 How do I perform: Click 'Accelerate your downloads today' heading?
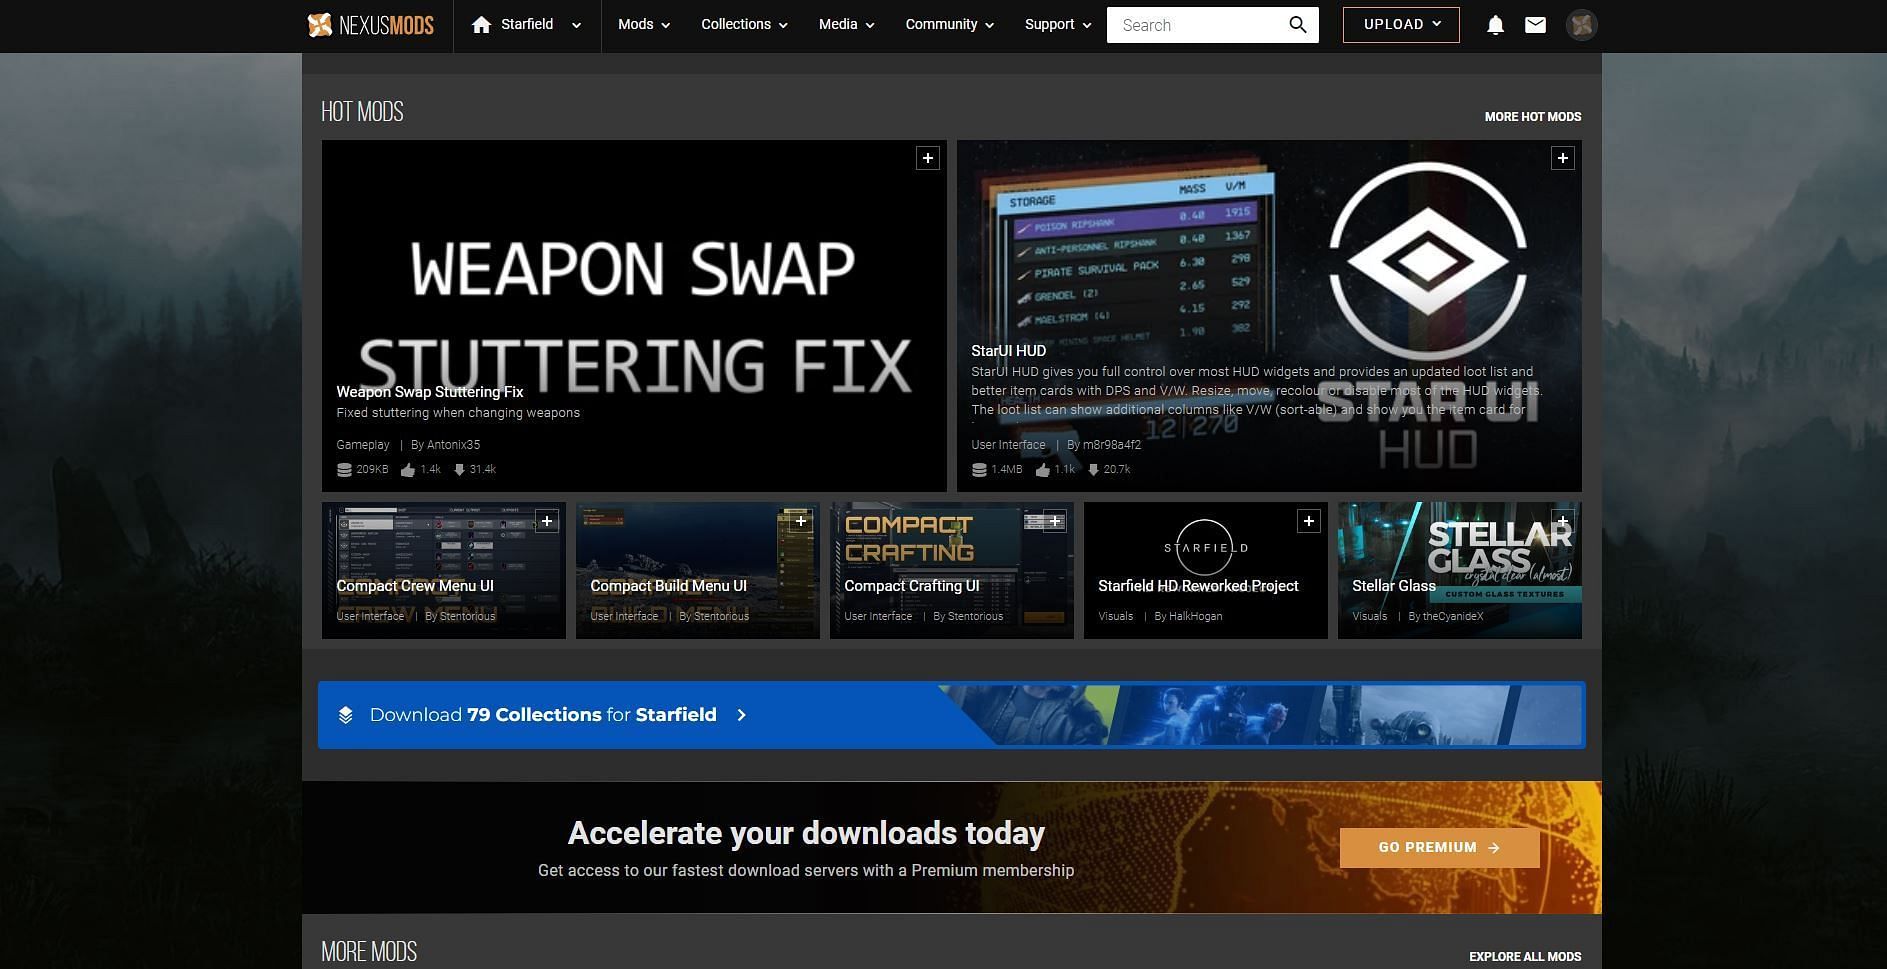[806, 833]
